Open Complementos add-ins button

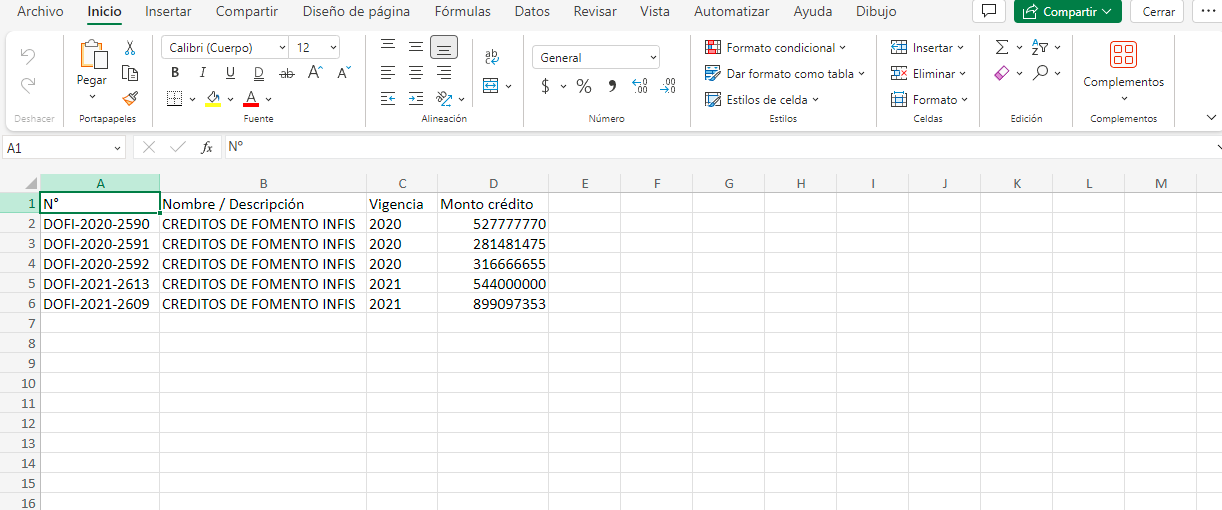[x=1124, y=71]
